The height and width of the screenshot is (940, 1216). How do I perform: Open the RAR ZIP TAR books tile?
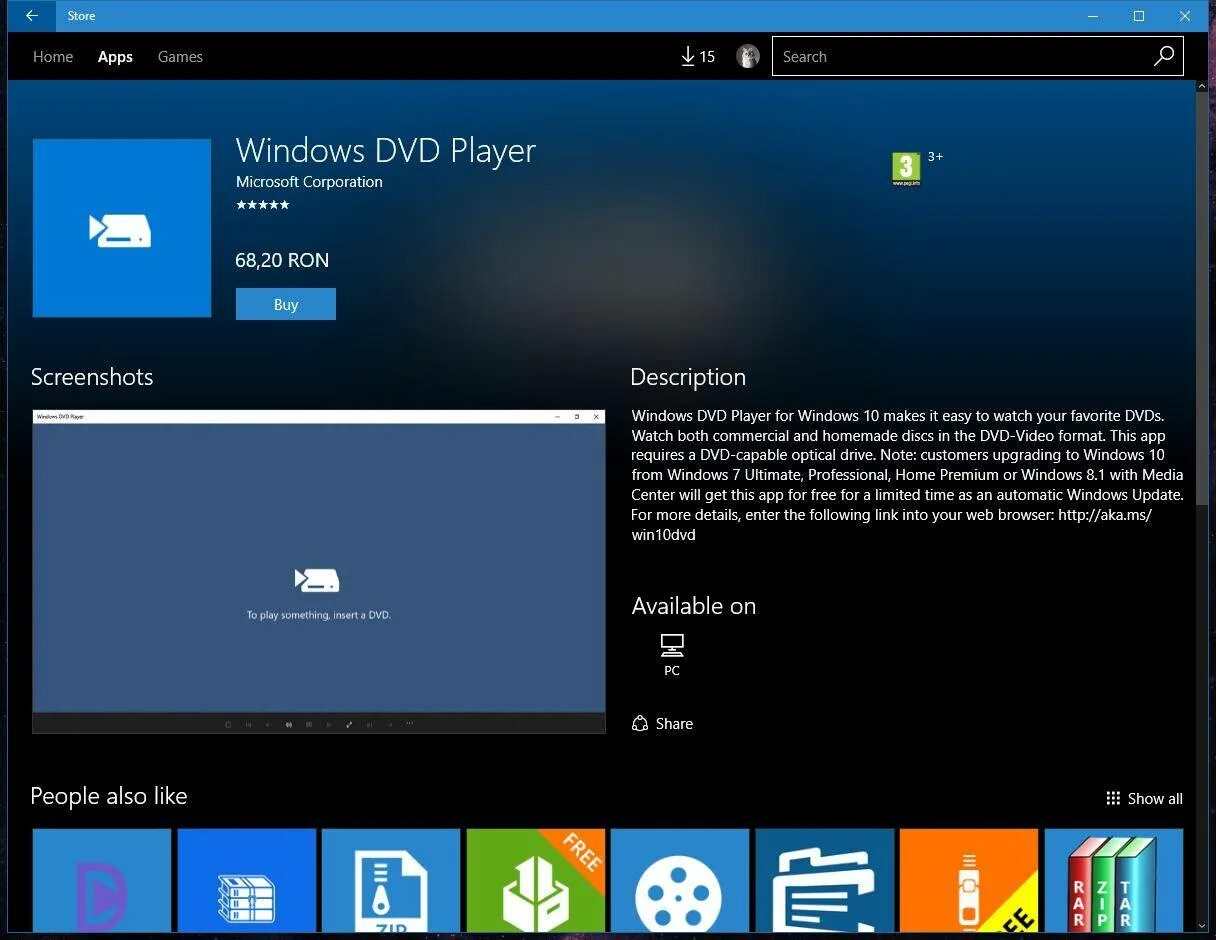pos(1114,880)
